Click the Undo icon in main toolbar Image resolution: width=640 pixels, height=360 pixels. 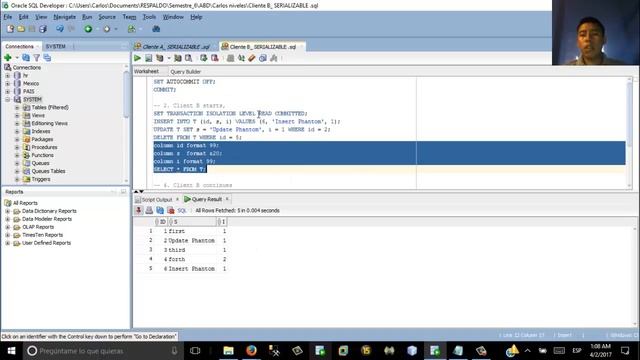(60, 29)
